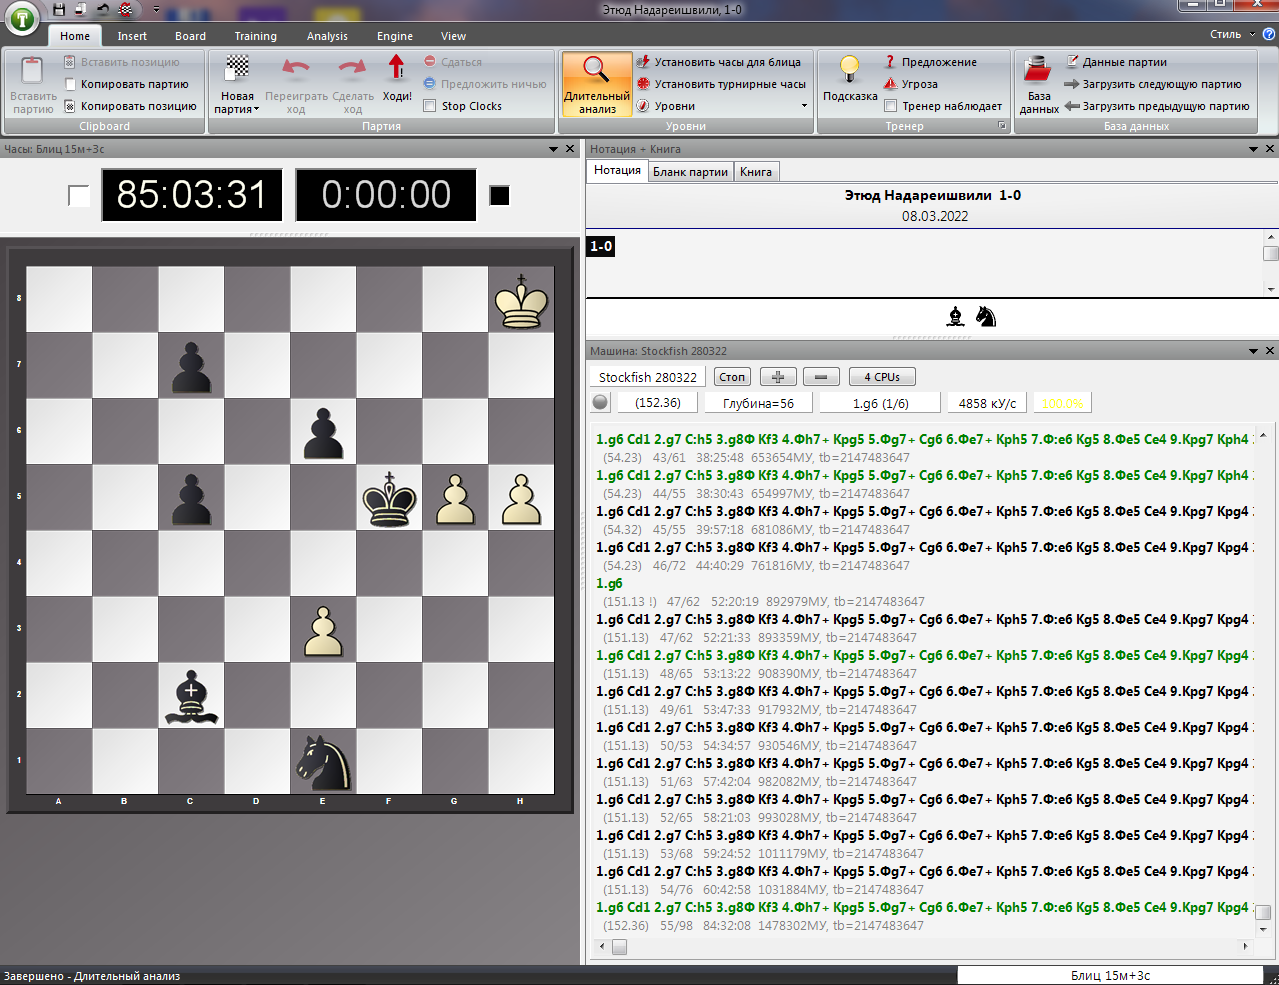This screenshot has height=985, width=1279.
Task: Open the Engine ribbon tab
Action: 394,36
